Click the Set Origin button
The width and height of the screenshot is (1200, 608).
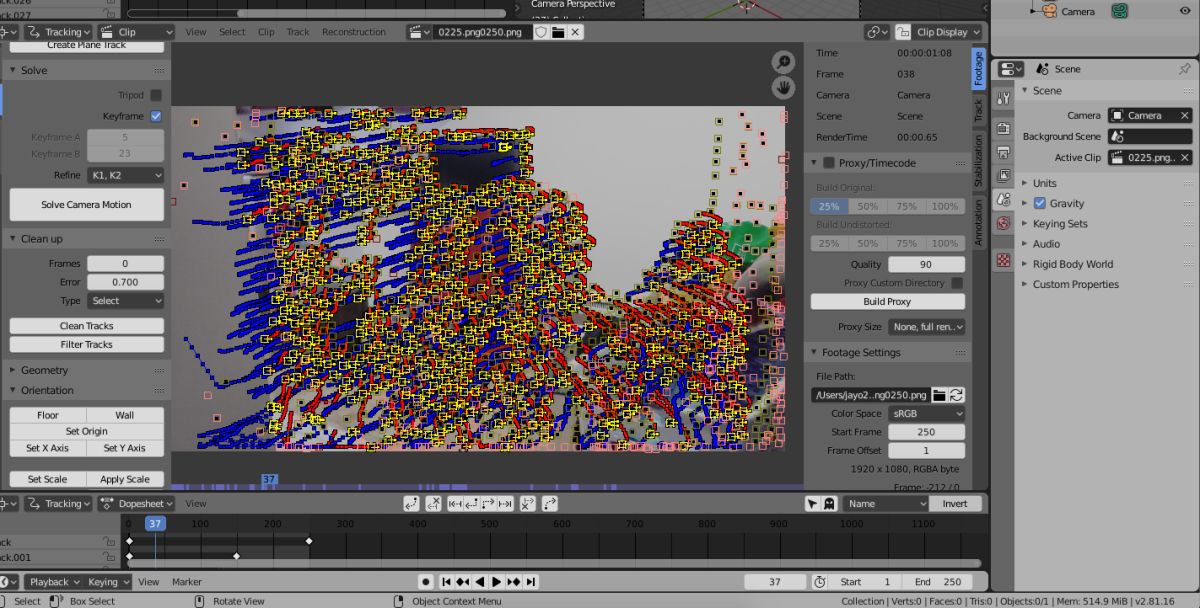(86, 431)
